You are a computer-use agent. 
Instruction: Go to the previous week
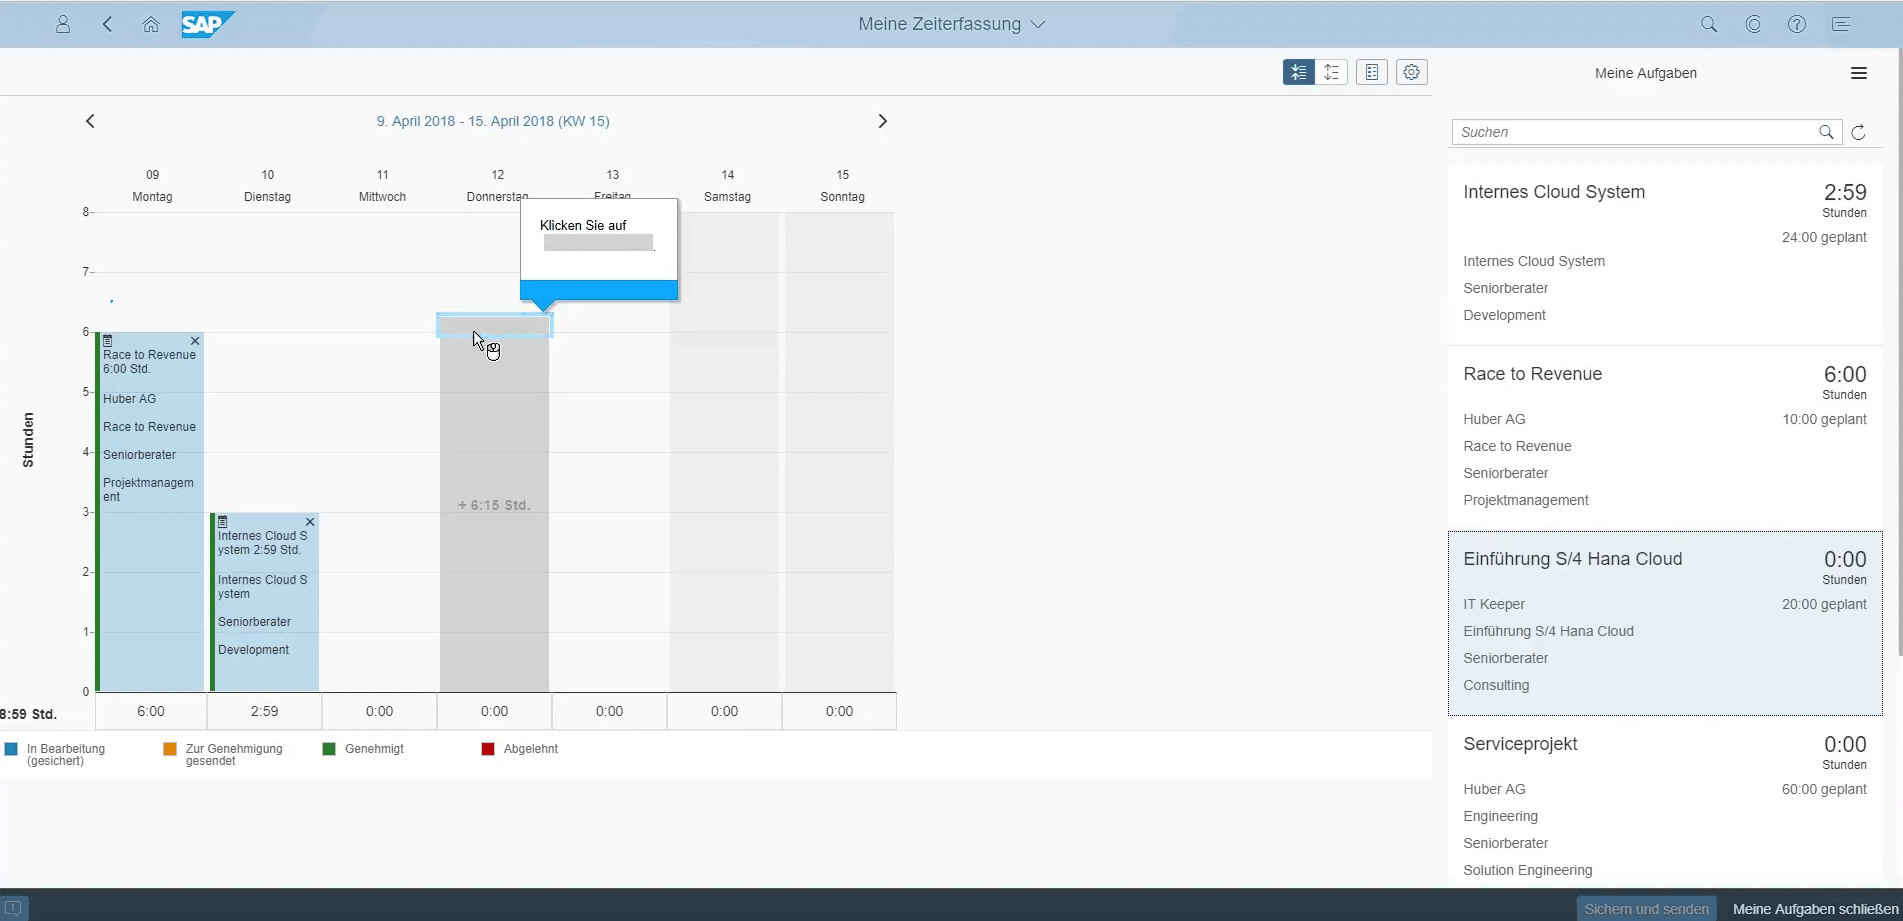pos(90,121)
